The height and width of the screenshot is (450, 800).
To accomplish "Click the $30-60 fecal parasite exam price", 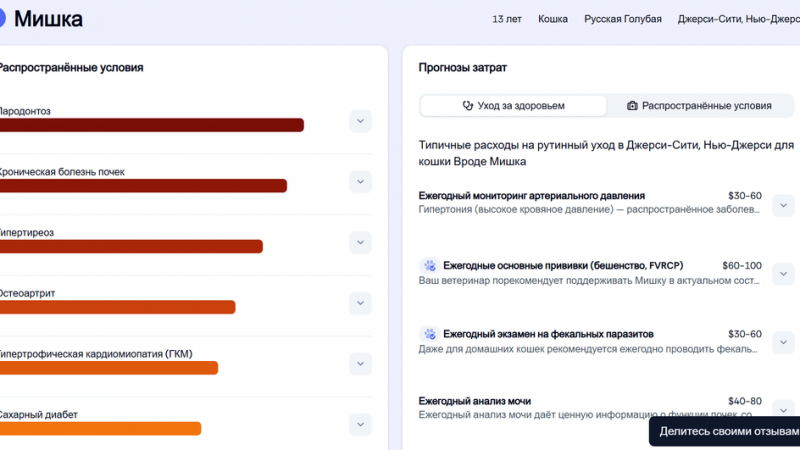I will click(744, 334).
